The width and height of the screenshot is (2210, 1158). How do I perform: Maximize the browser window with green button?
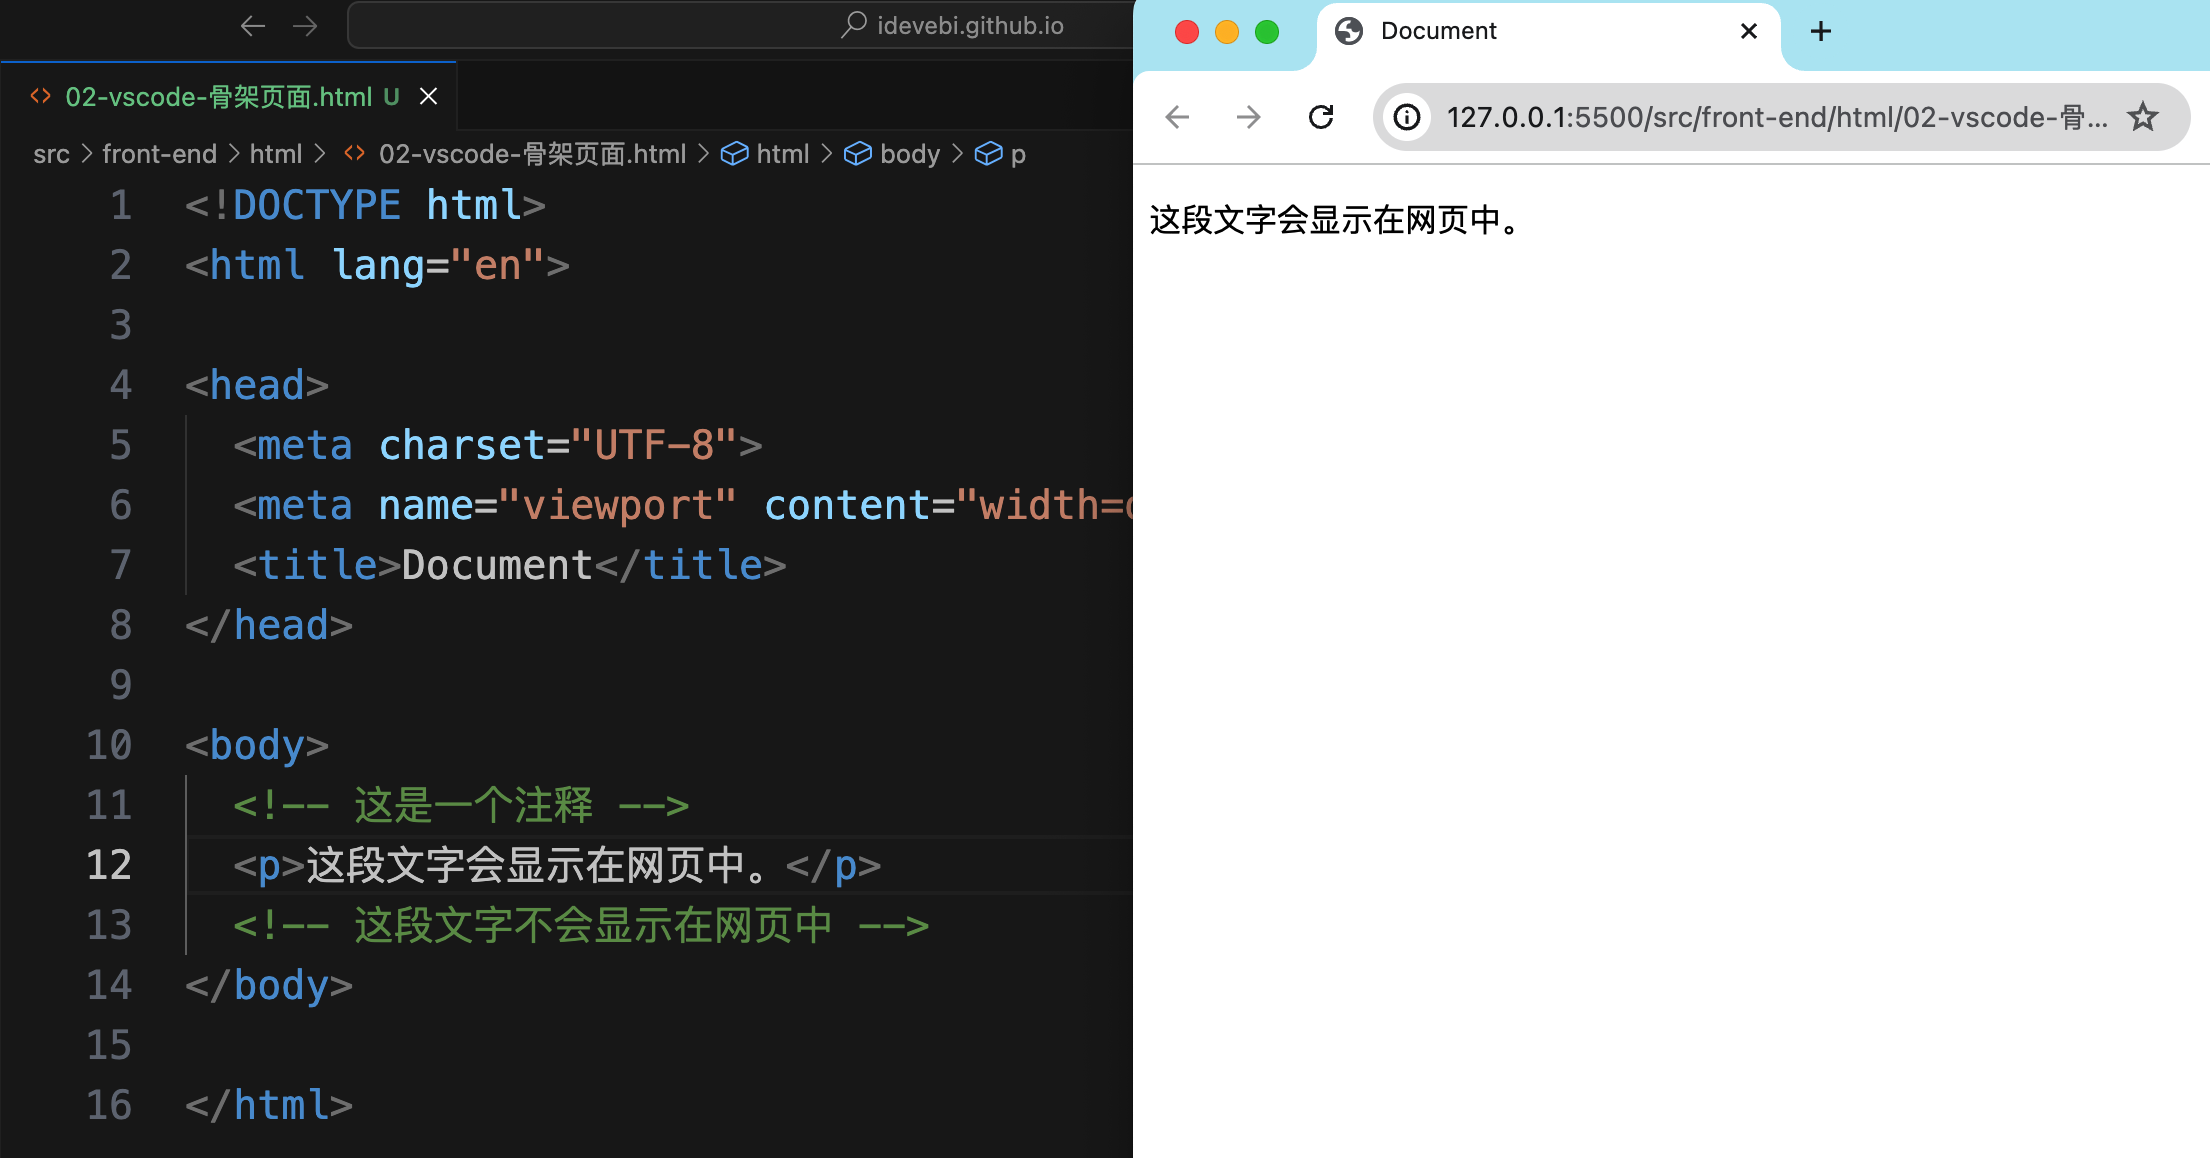tap(1267, 32)
